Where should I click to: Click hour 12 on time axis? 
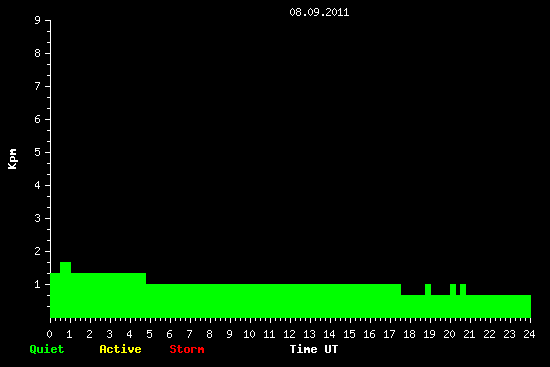click(289, 334)
